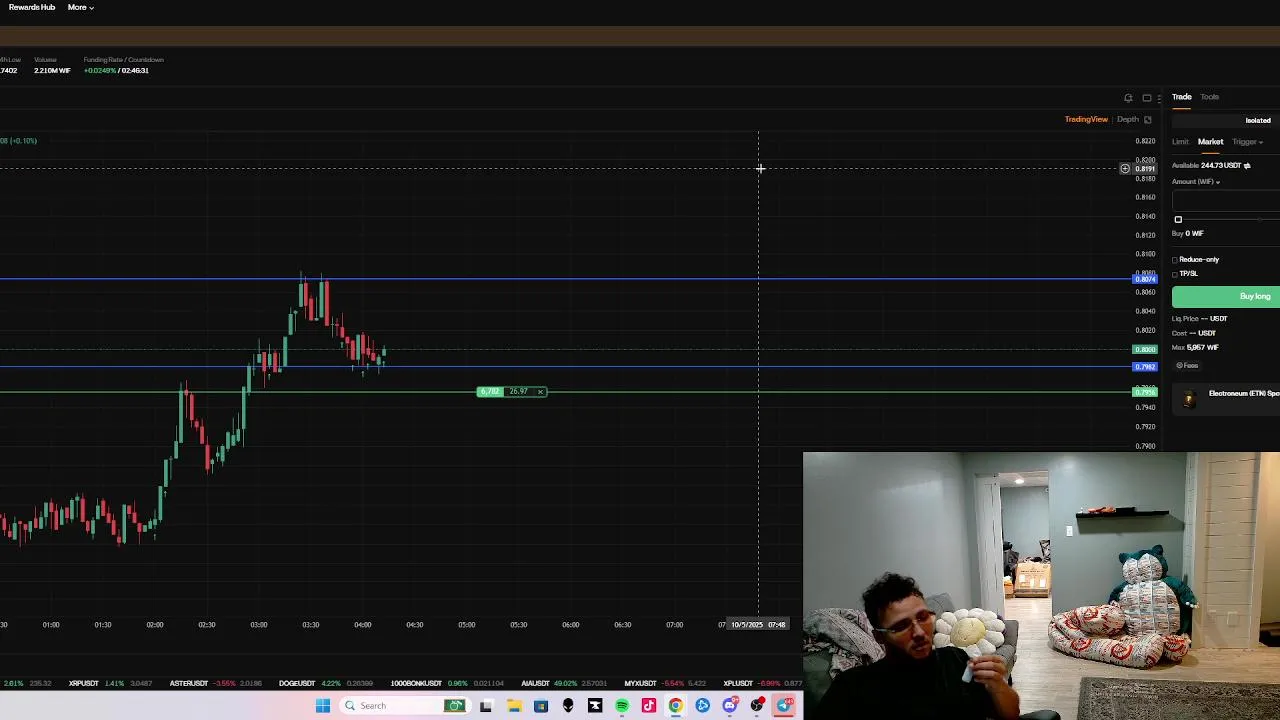Switch to the Tools tab
The height and width of the screenshot is (720, 1280).
coord(1210,97)
